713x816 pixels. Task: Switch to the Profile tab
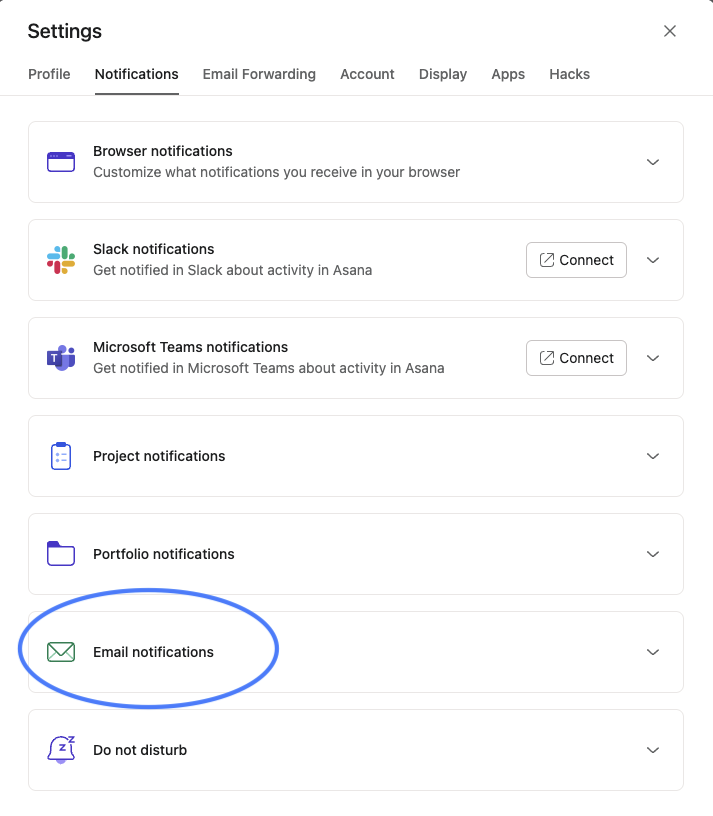tap(49, 74)
